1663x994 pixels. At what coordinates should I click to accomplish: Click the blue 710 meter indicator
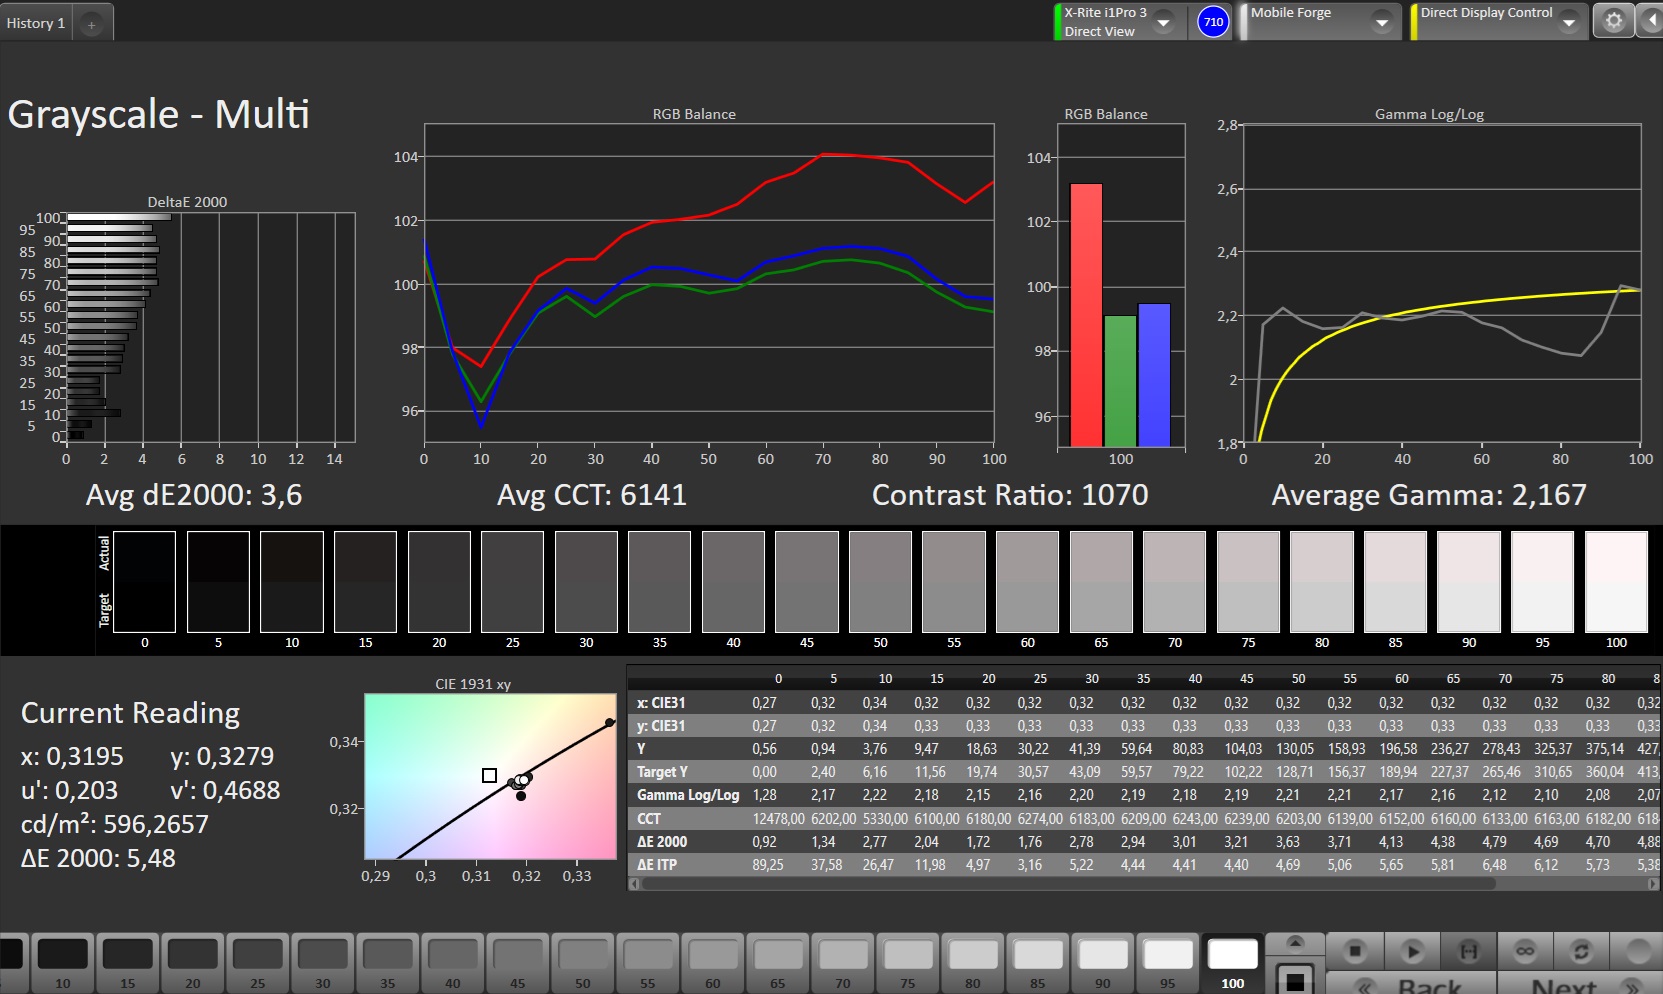[1213, 22]
